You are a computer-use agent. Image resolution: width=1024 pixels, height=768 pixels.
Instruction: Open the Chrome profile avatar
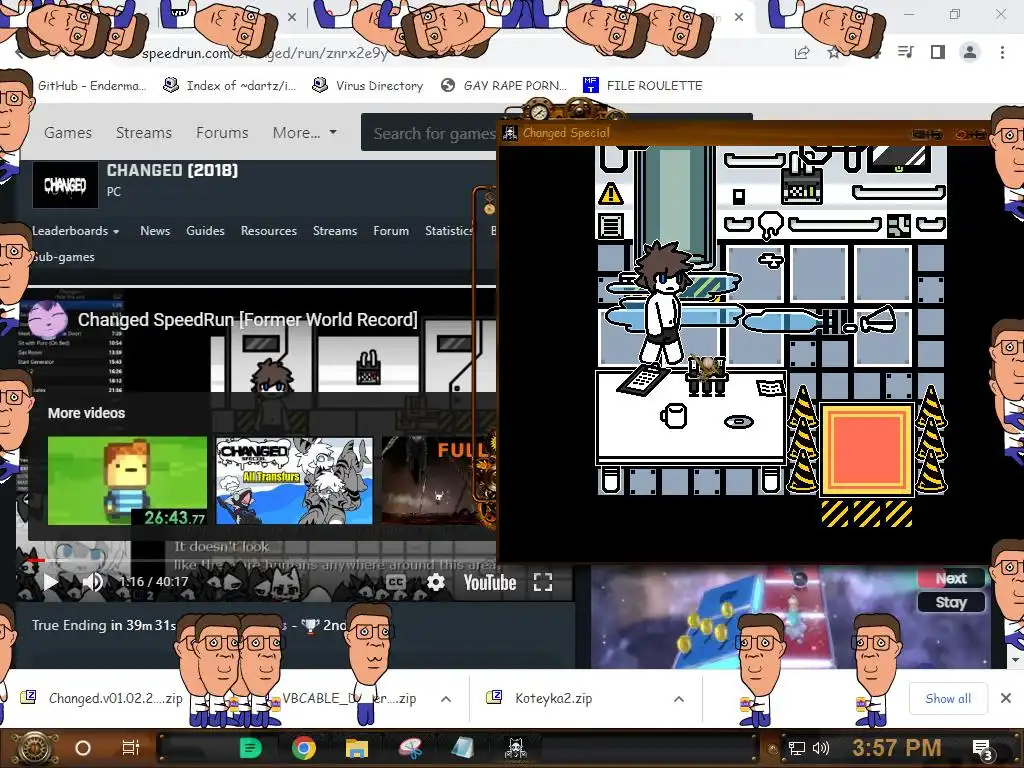[970, 52]
